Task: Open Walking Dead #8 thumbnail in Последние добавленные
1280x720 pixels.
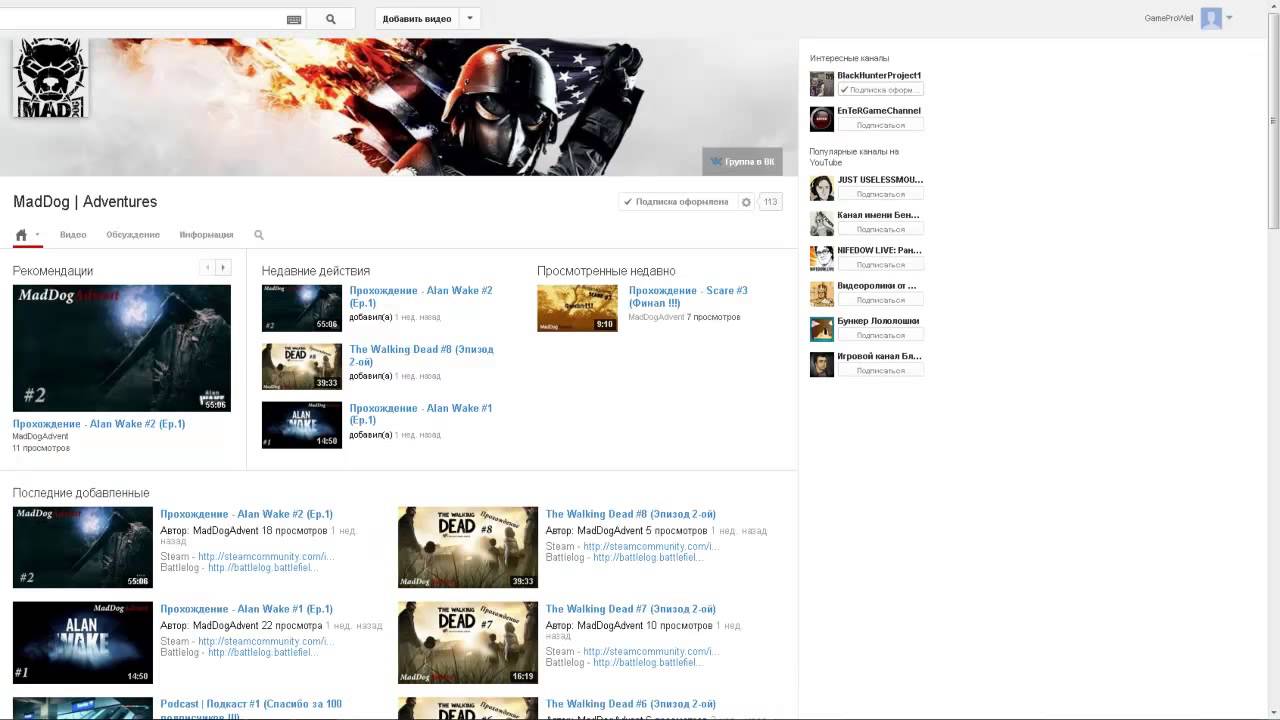Action: (x=468, y=547)
